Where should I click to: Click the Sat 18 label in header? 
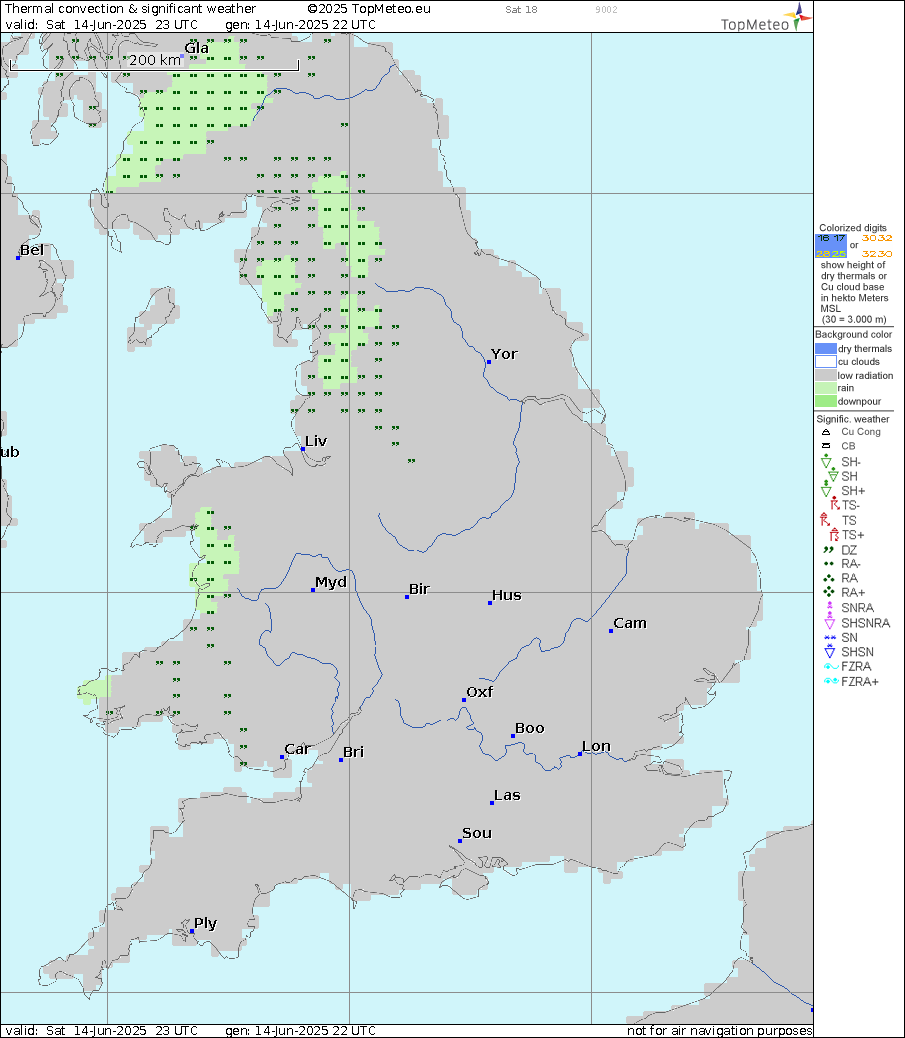coord(522,9)
